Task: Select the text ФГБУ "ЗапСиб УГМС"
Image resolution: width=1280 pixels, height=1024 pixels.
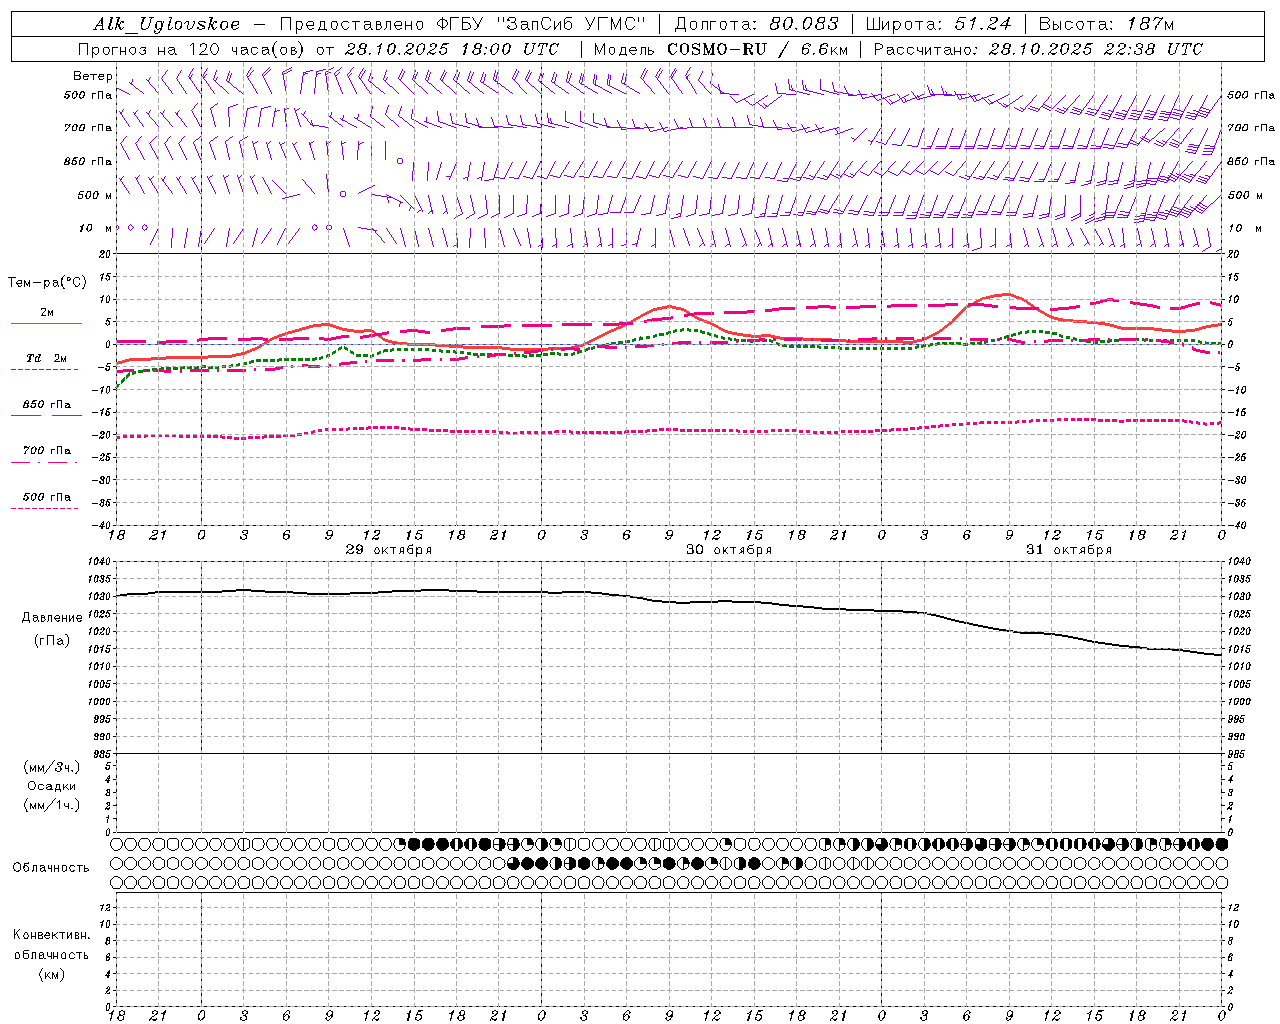Action: [x=542, y=24]
